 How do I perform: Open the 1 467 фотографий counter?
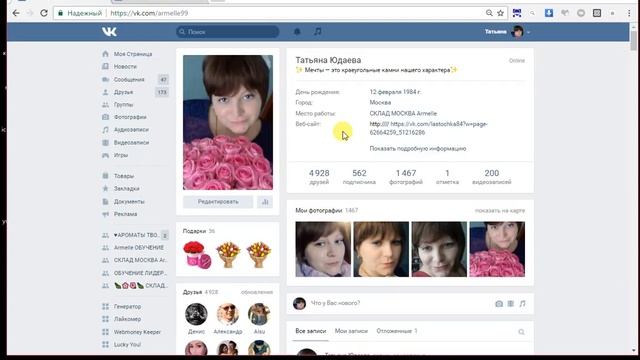pyautogui.click(x=406, y=177)
